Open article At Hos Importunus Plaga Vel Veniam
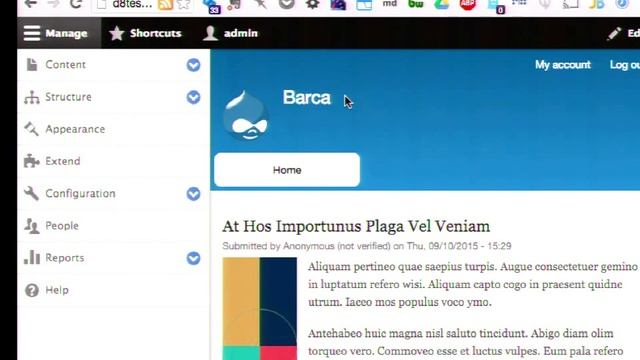 point(356,226)
